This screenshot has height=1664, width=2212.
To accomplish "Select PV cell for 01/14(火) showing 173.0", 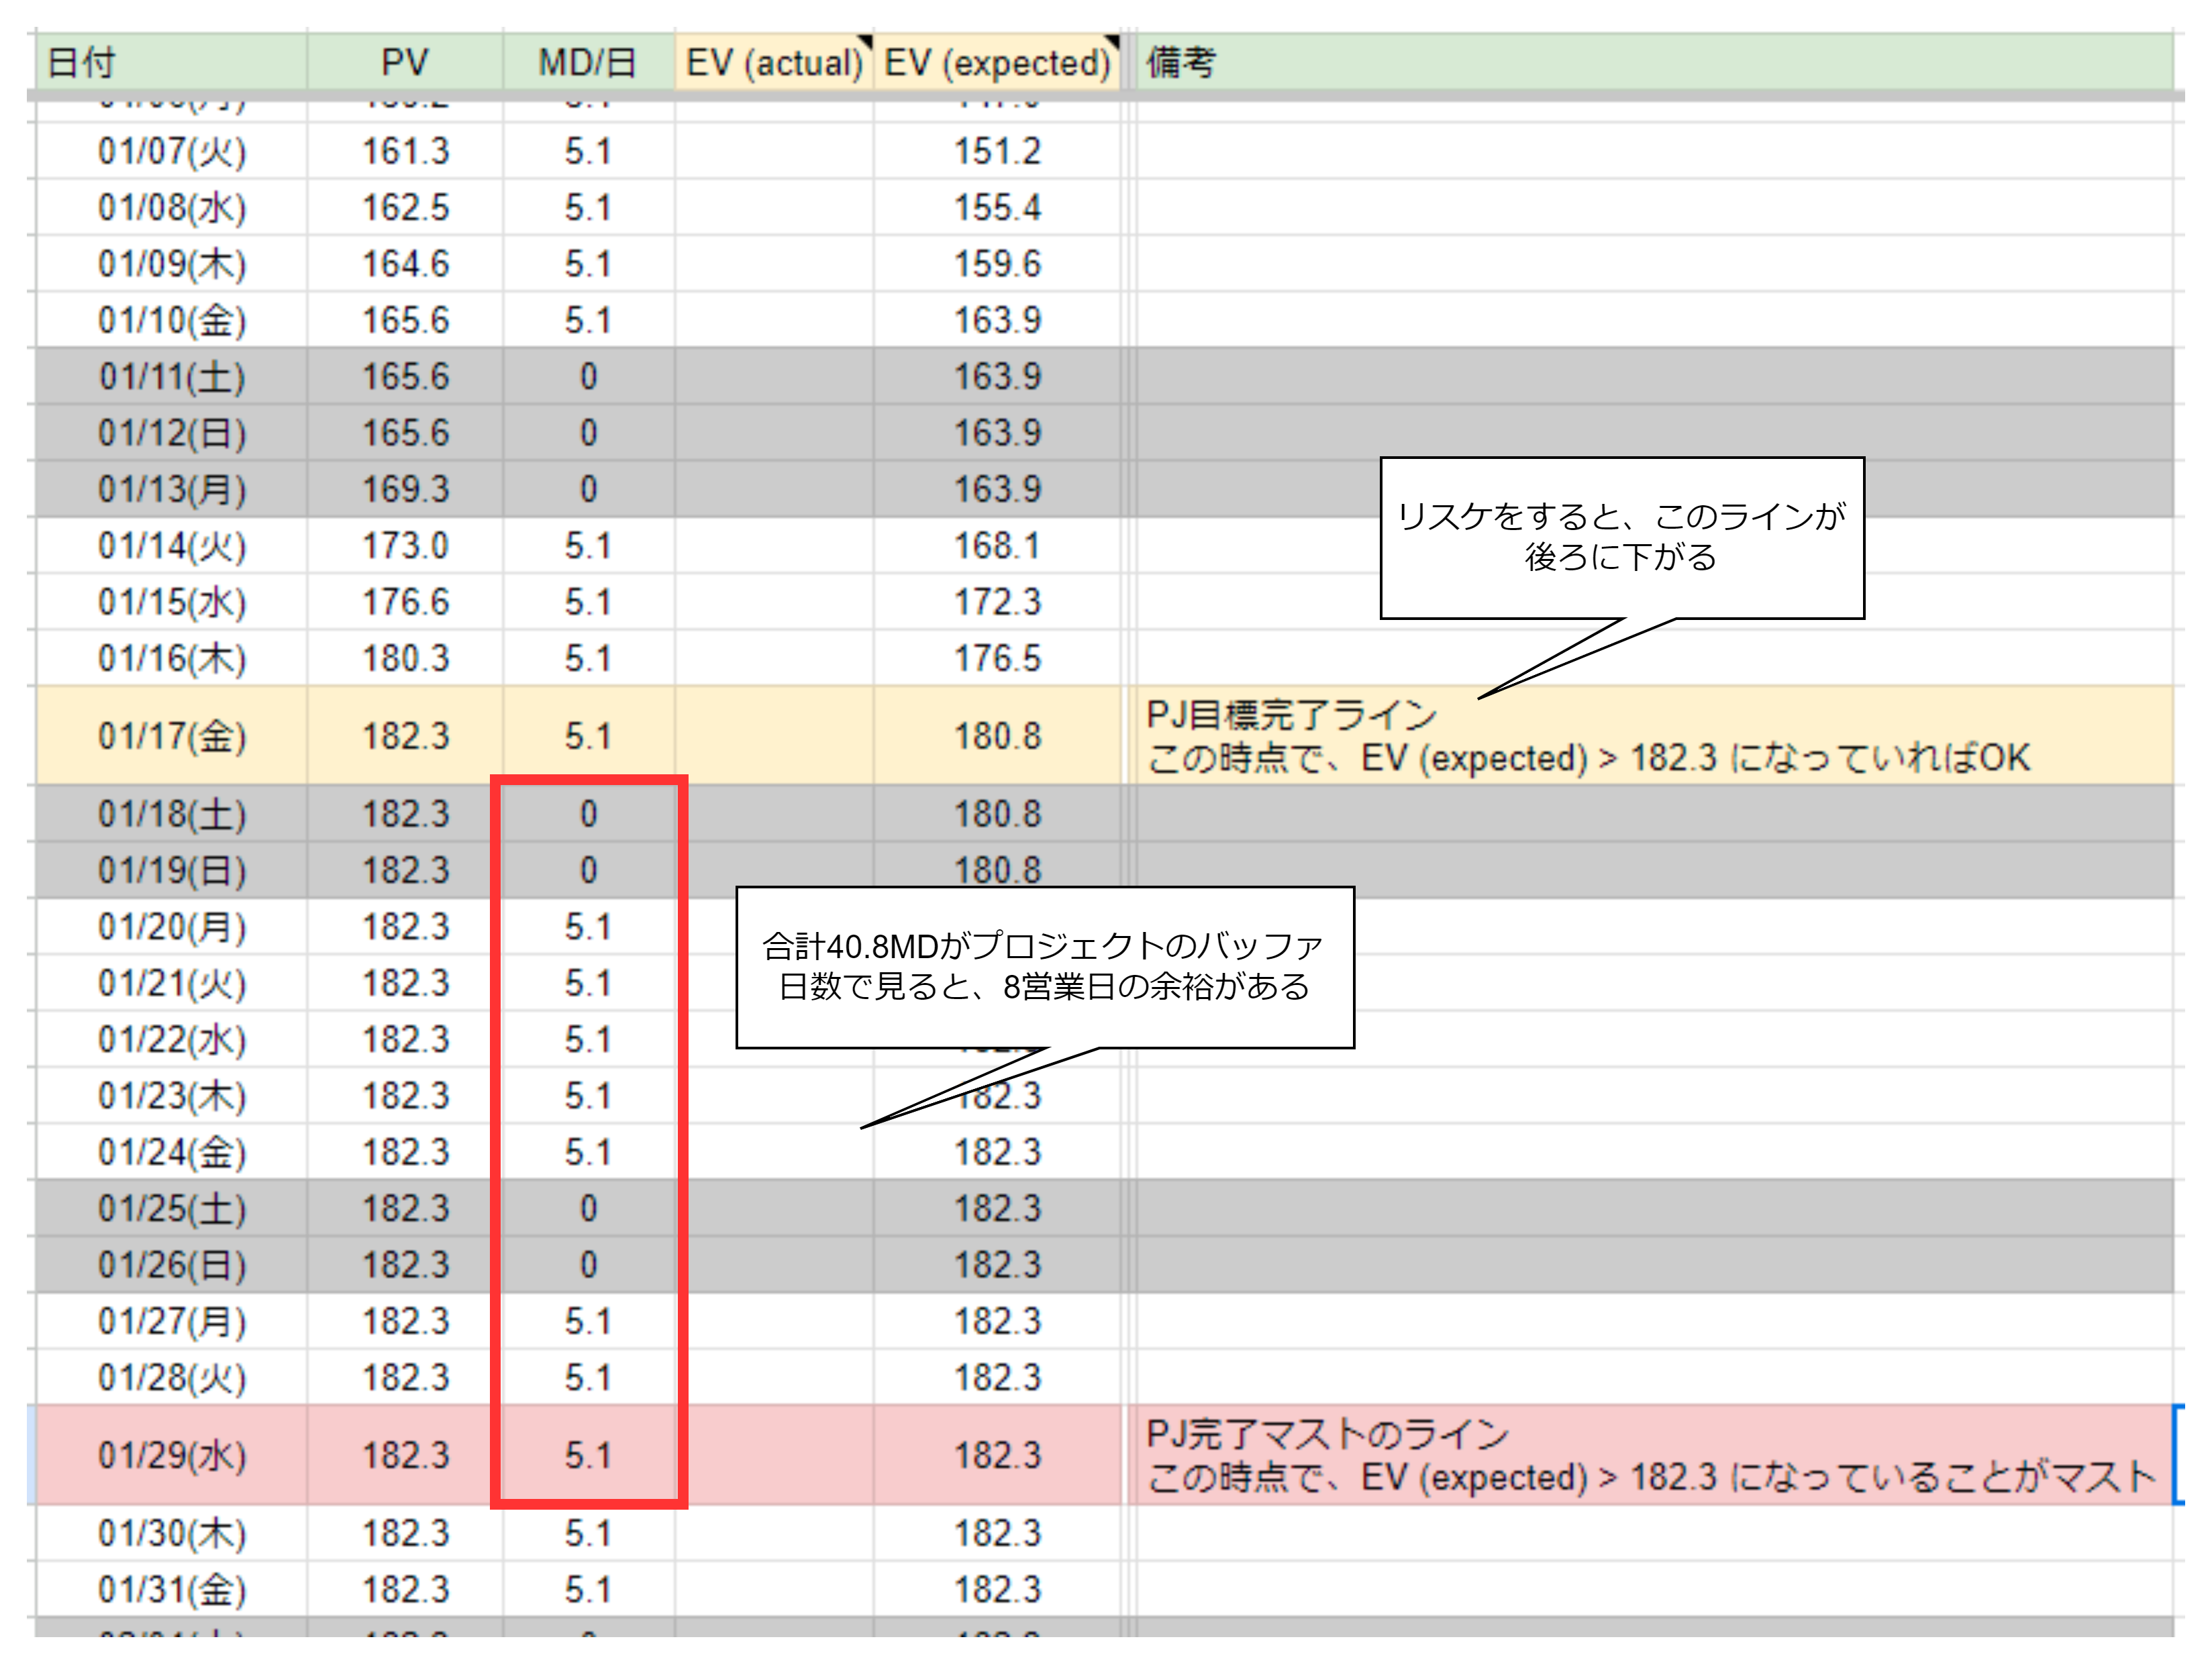I will click(405, 546).
